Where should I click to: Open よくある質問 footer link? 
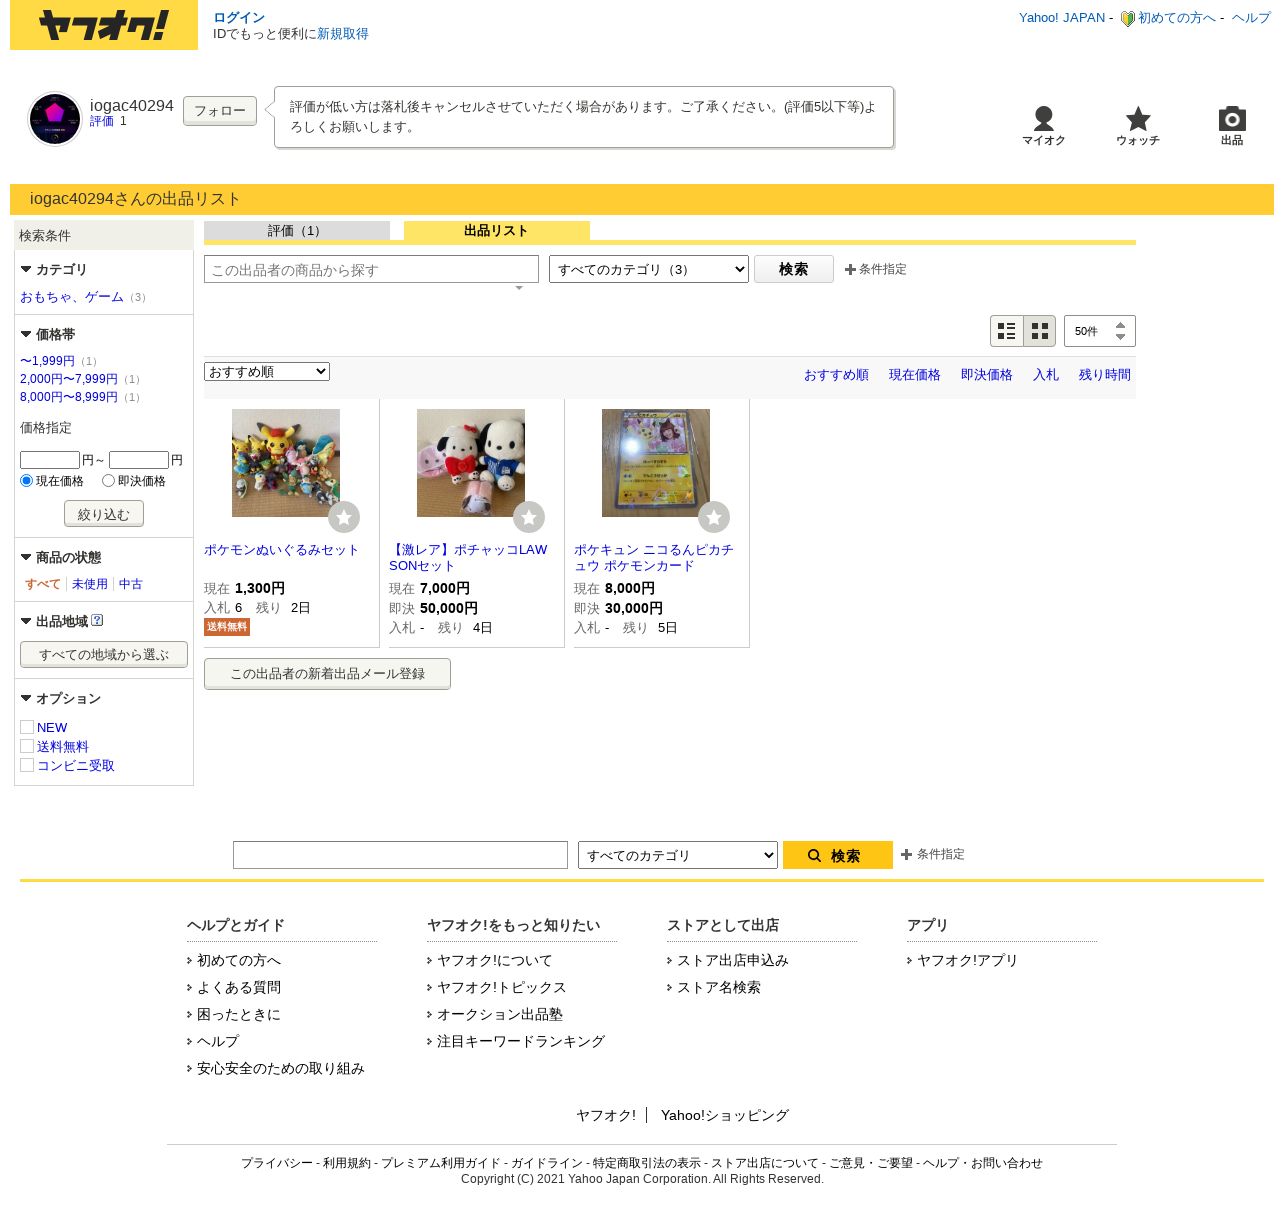point(239,987)
